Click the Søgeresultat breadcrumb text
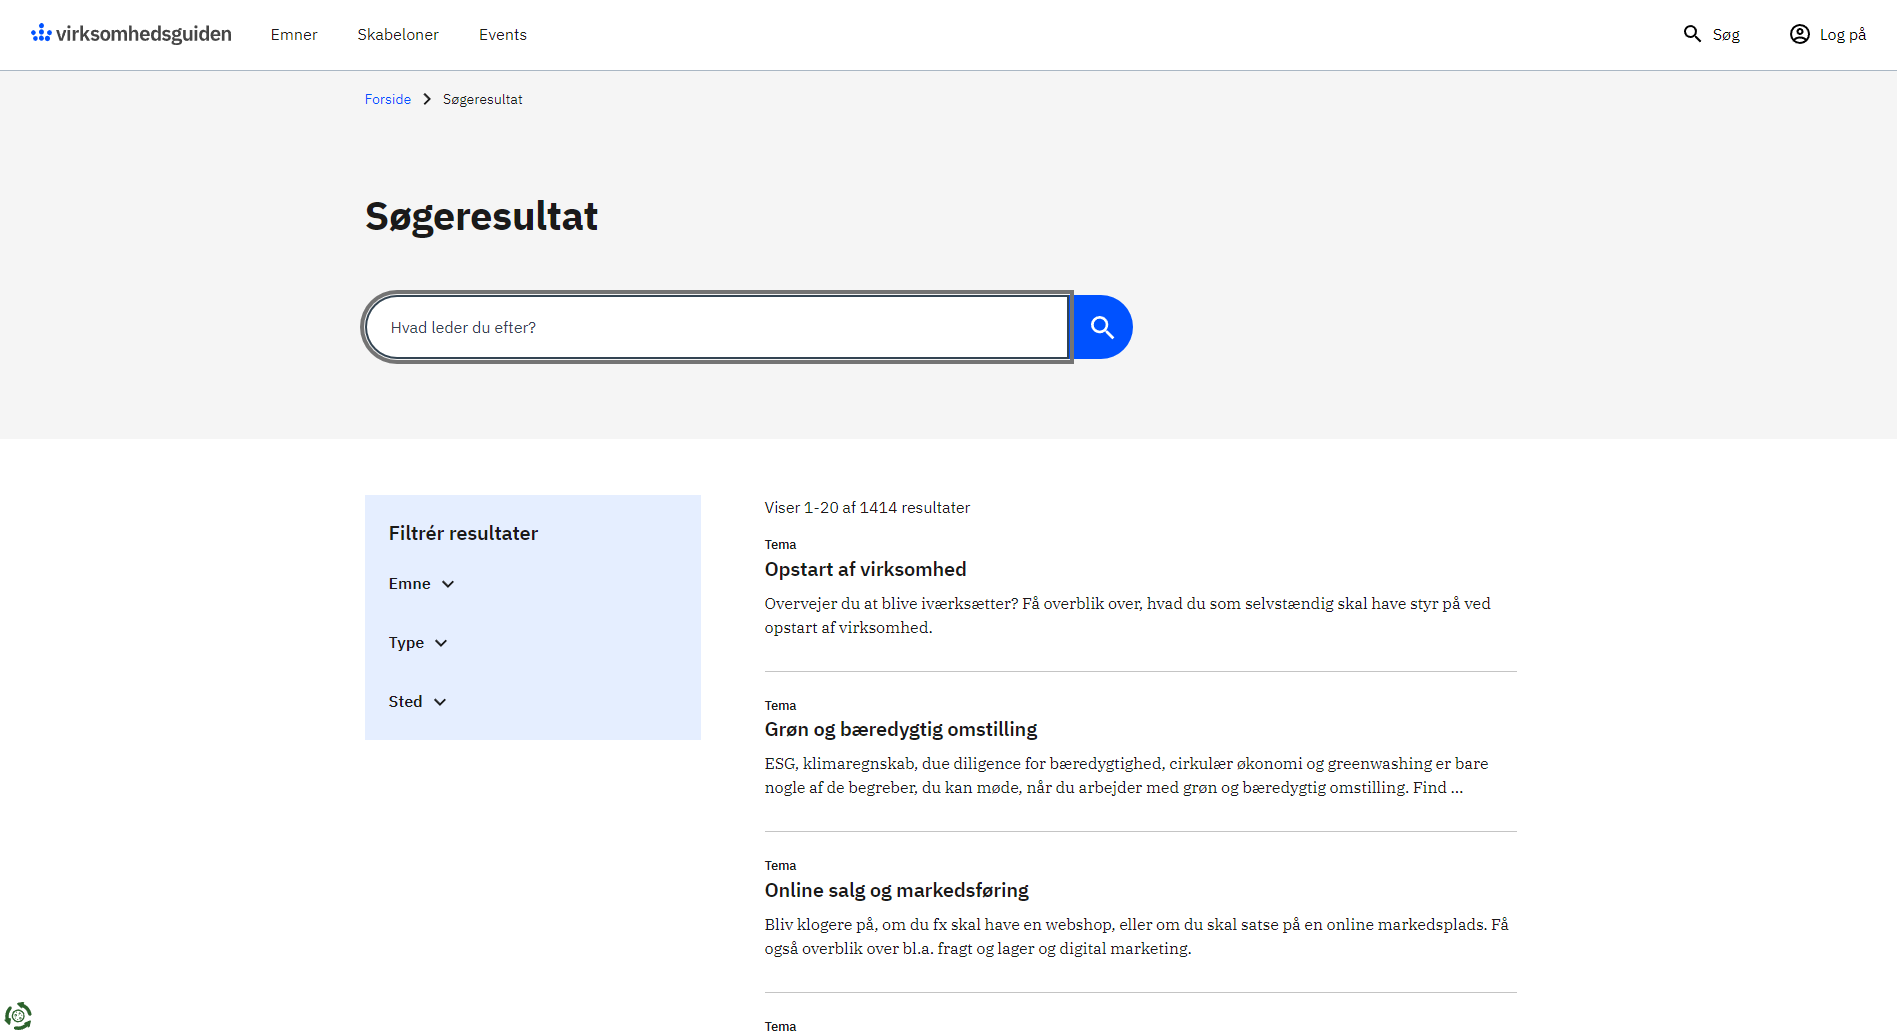1897x1033 pixels. [x=482, y=99]
